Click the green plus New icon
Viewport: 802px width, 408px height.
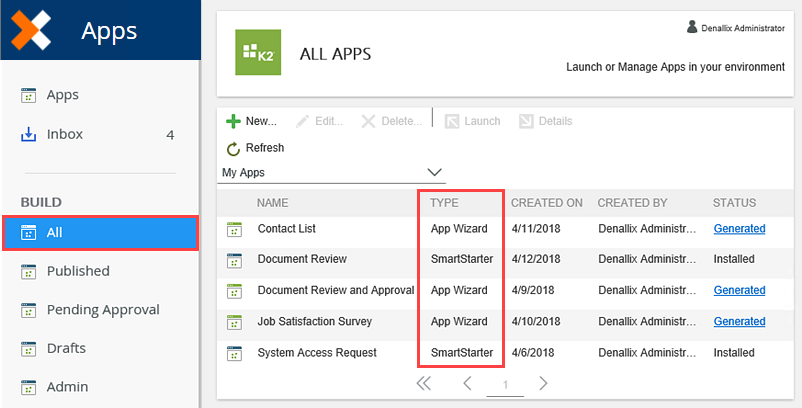[x=233, y=121]
